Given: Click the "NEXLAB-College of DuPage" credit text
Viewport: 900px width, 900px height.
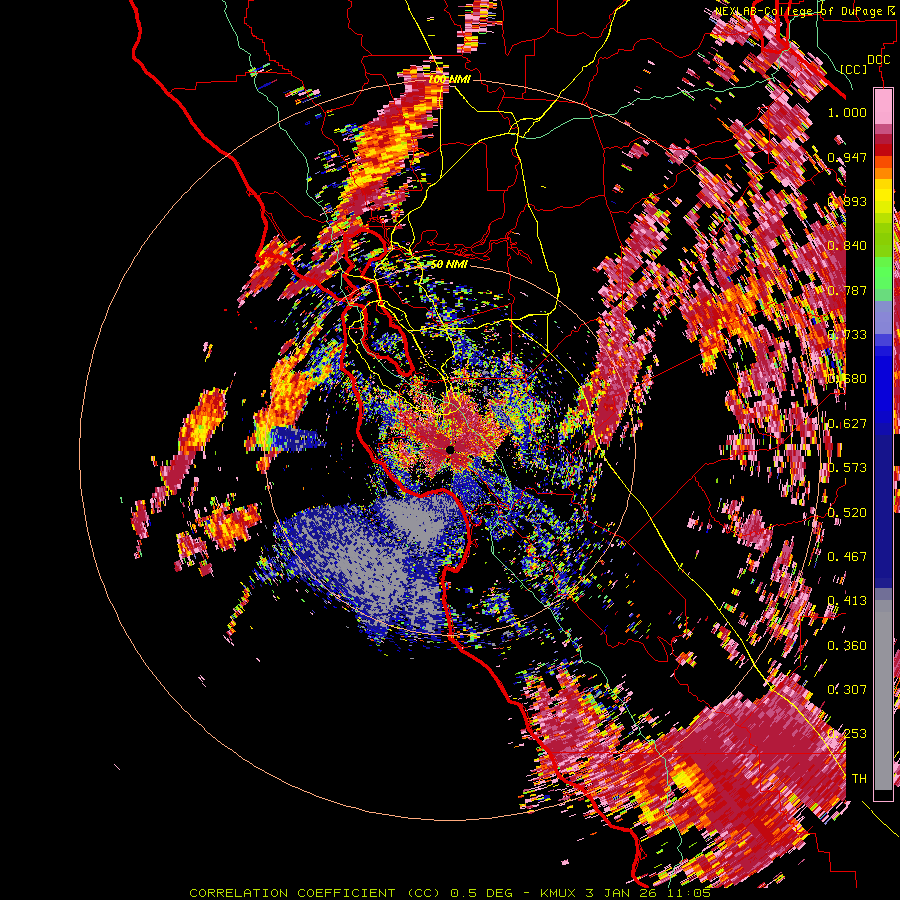Looking at the screenshot, I should pyautogui.click(x=800, y=11).
